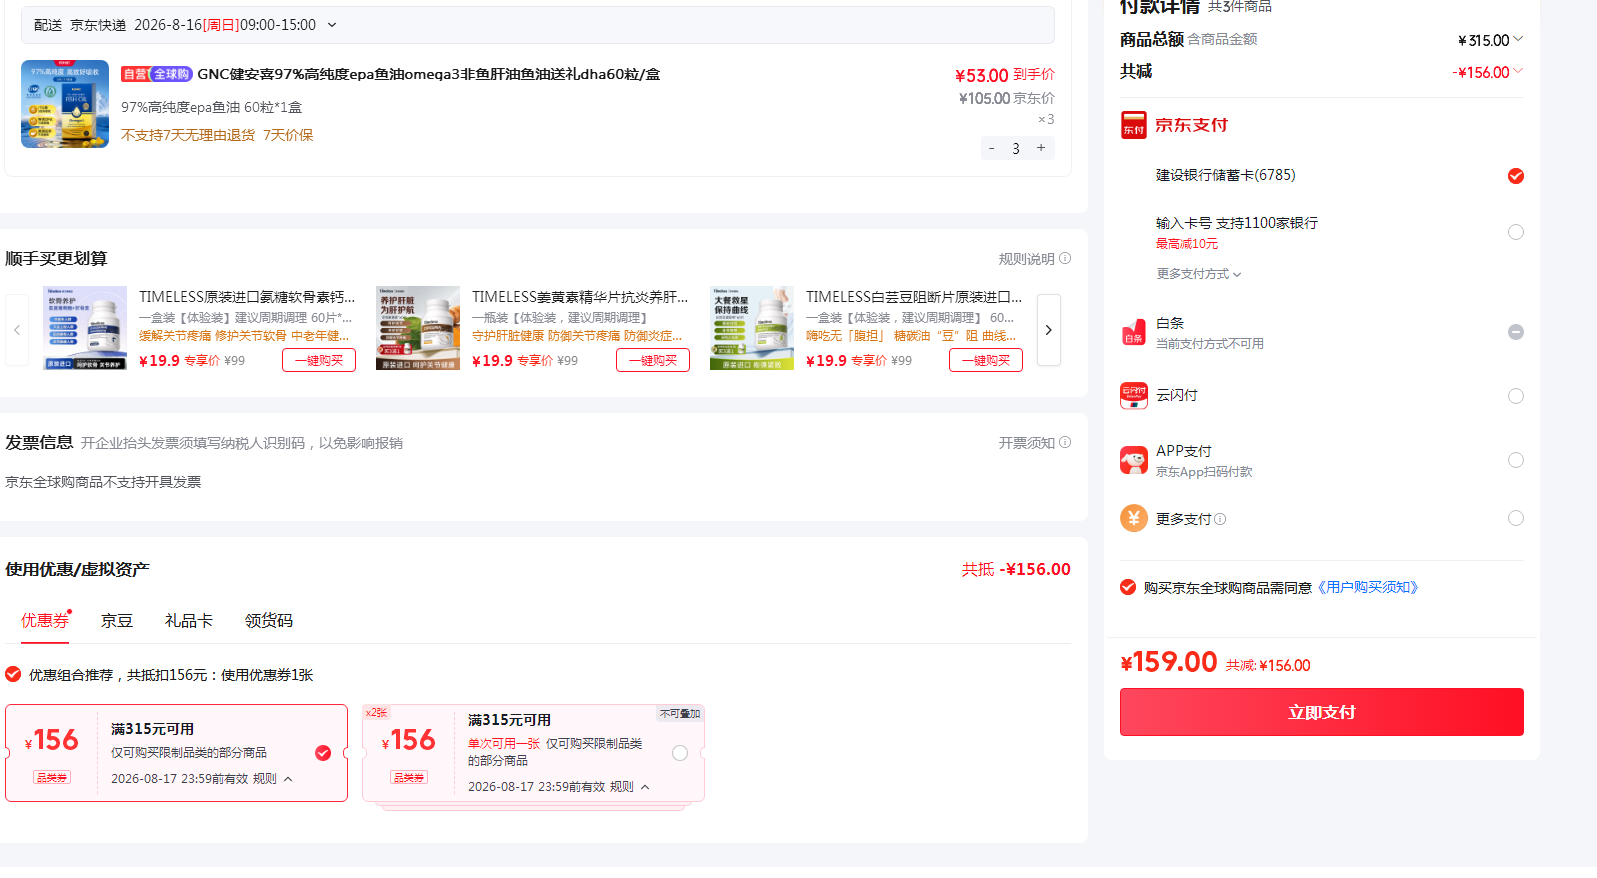Screen dimensions: 1597x878
Task: Increase fish oil quantity with plus button
Action: tap(1041, 148)
